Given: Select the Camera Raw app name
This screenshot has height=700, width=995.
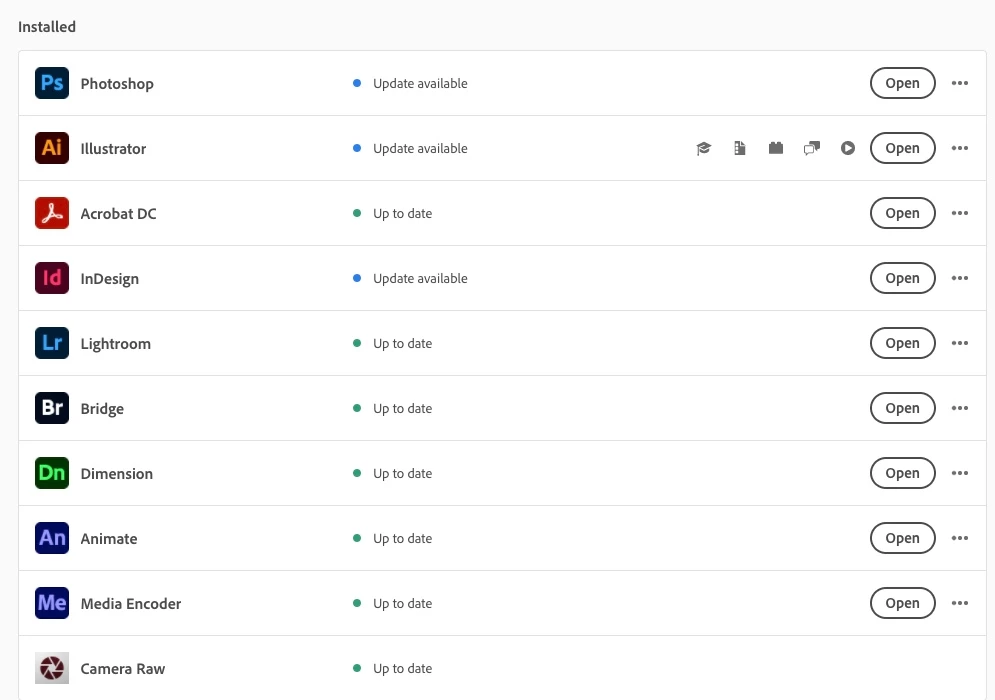Looking at the screenshot, I should tap(122, 669).
